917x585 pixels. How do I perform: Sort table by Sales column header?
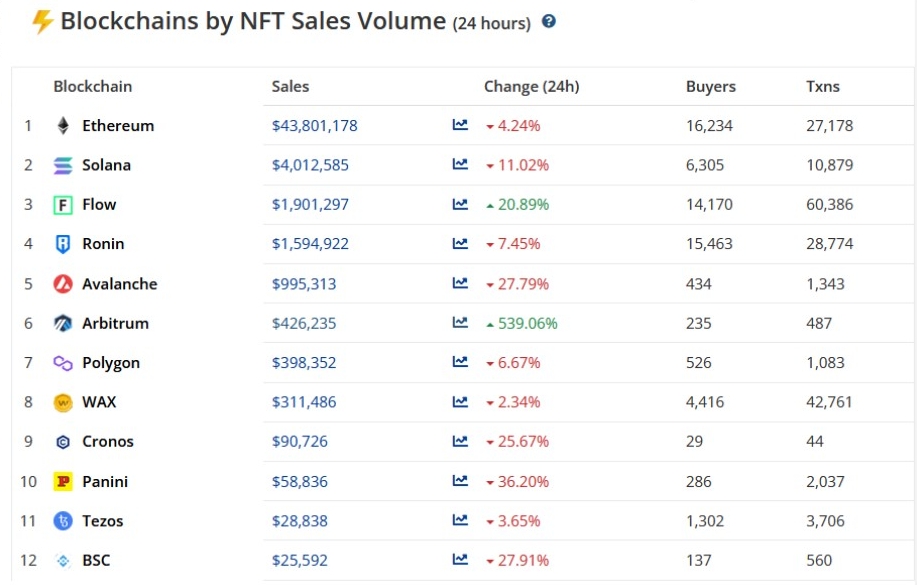290,87
